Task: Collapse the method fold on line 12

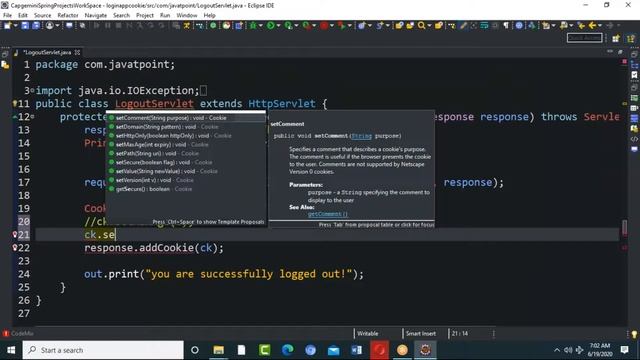Action: pos(33,117)
